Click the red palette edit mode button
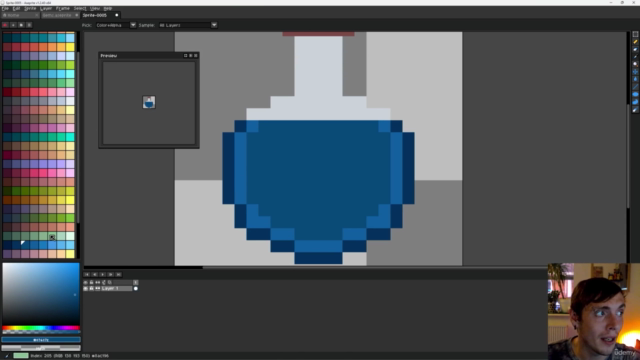640x360 pixels. 5,25
